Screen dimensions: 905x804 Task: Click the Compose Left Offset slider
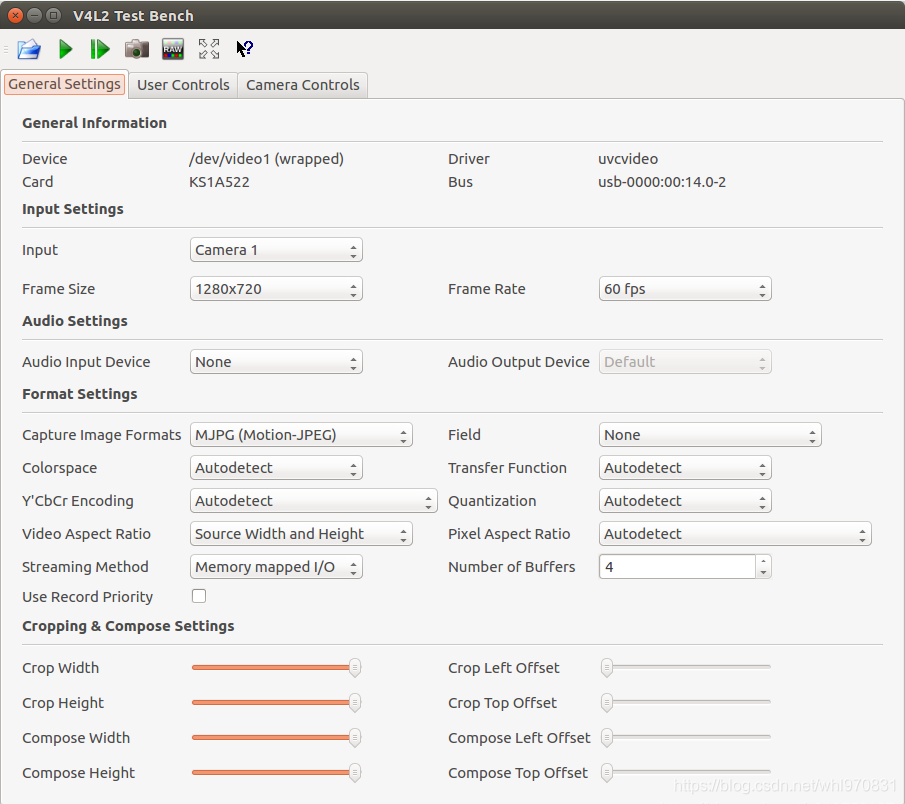tap(685, 738)
